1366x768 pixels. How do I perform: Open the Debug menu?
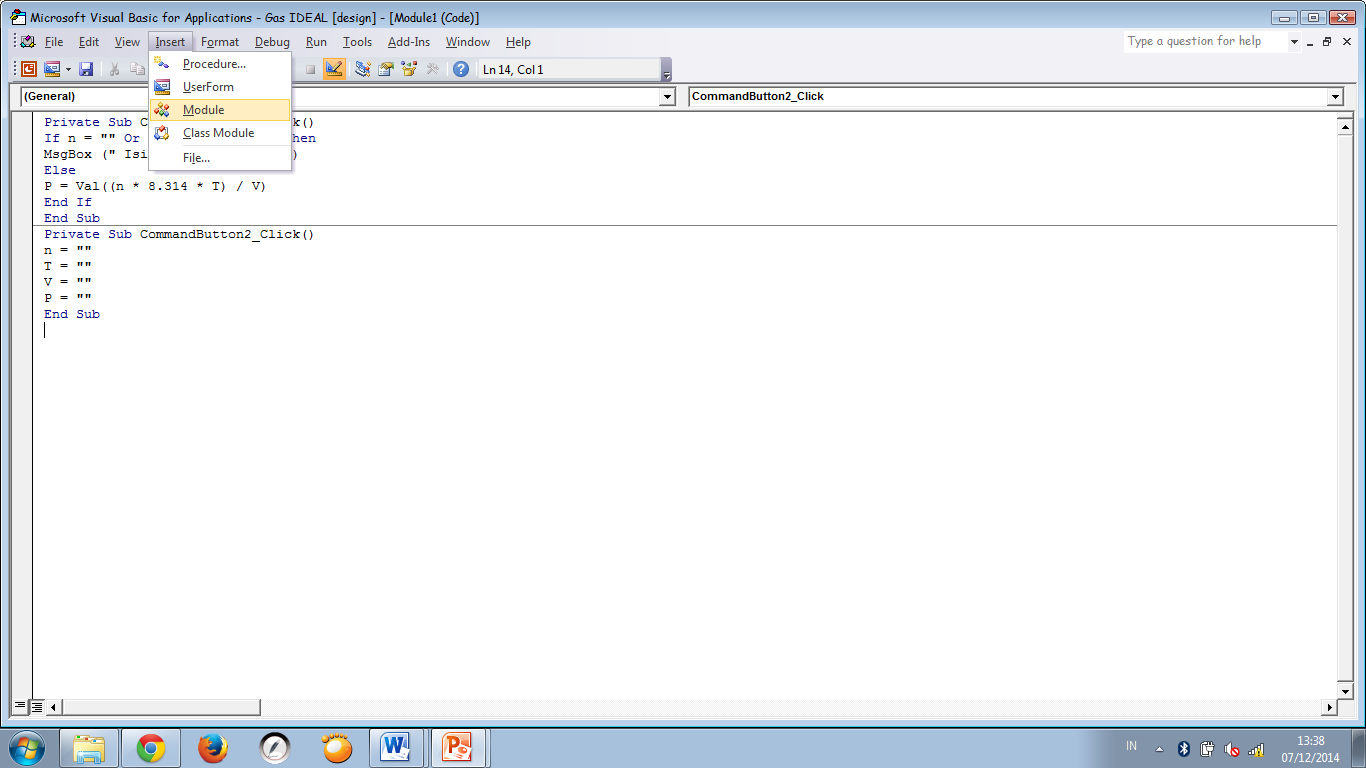coord(272,42)
